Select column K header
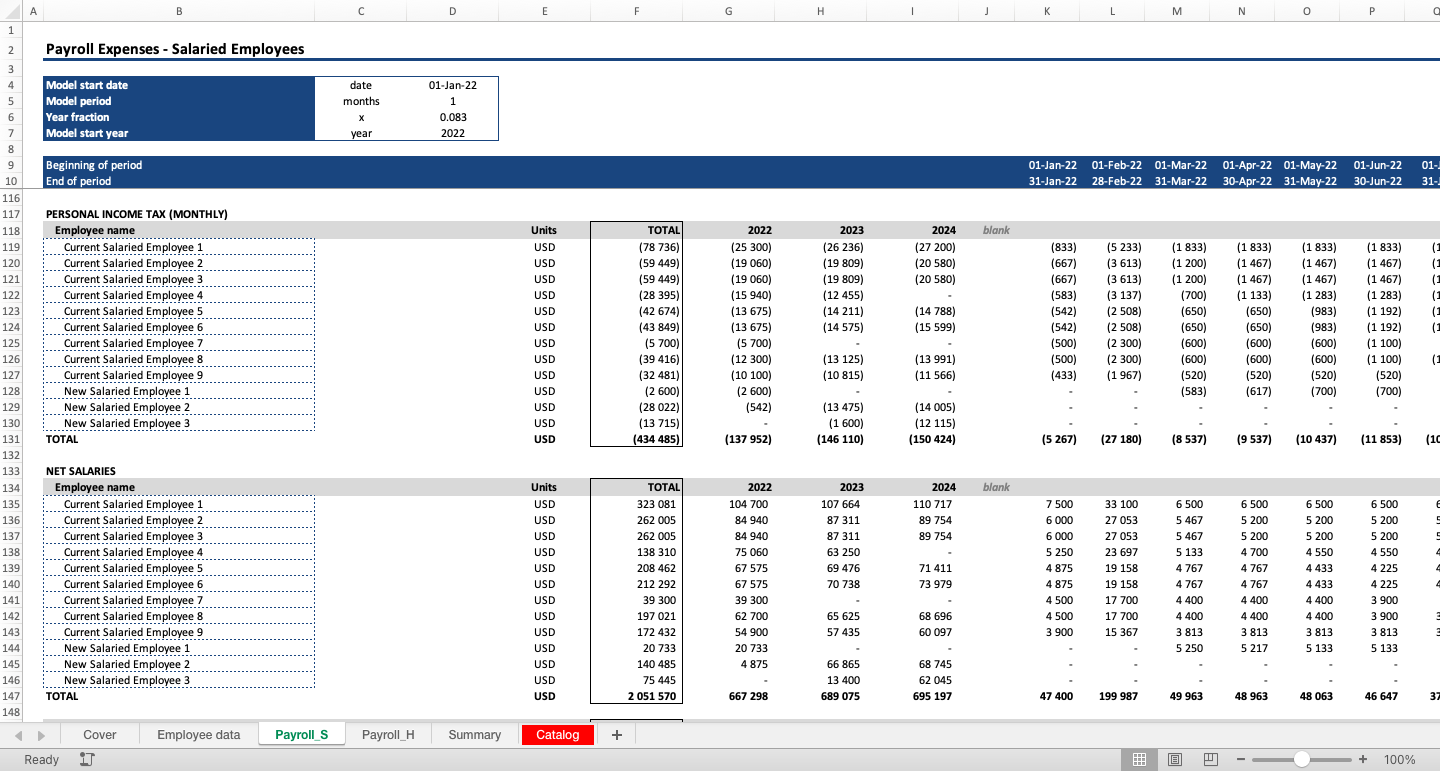Viewport: 1440px width, 771px height. pos(1047,11)
